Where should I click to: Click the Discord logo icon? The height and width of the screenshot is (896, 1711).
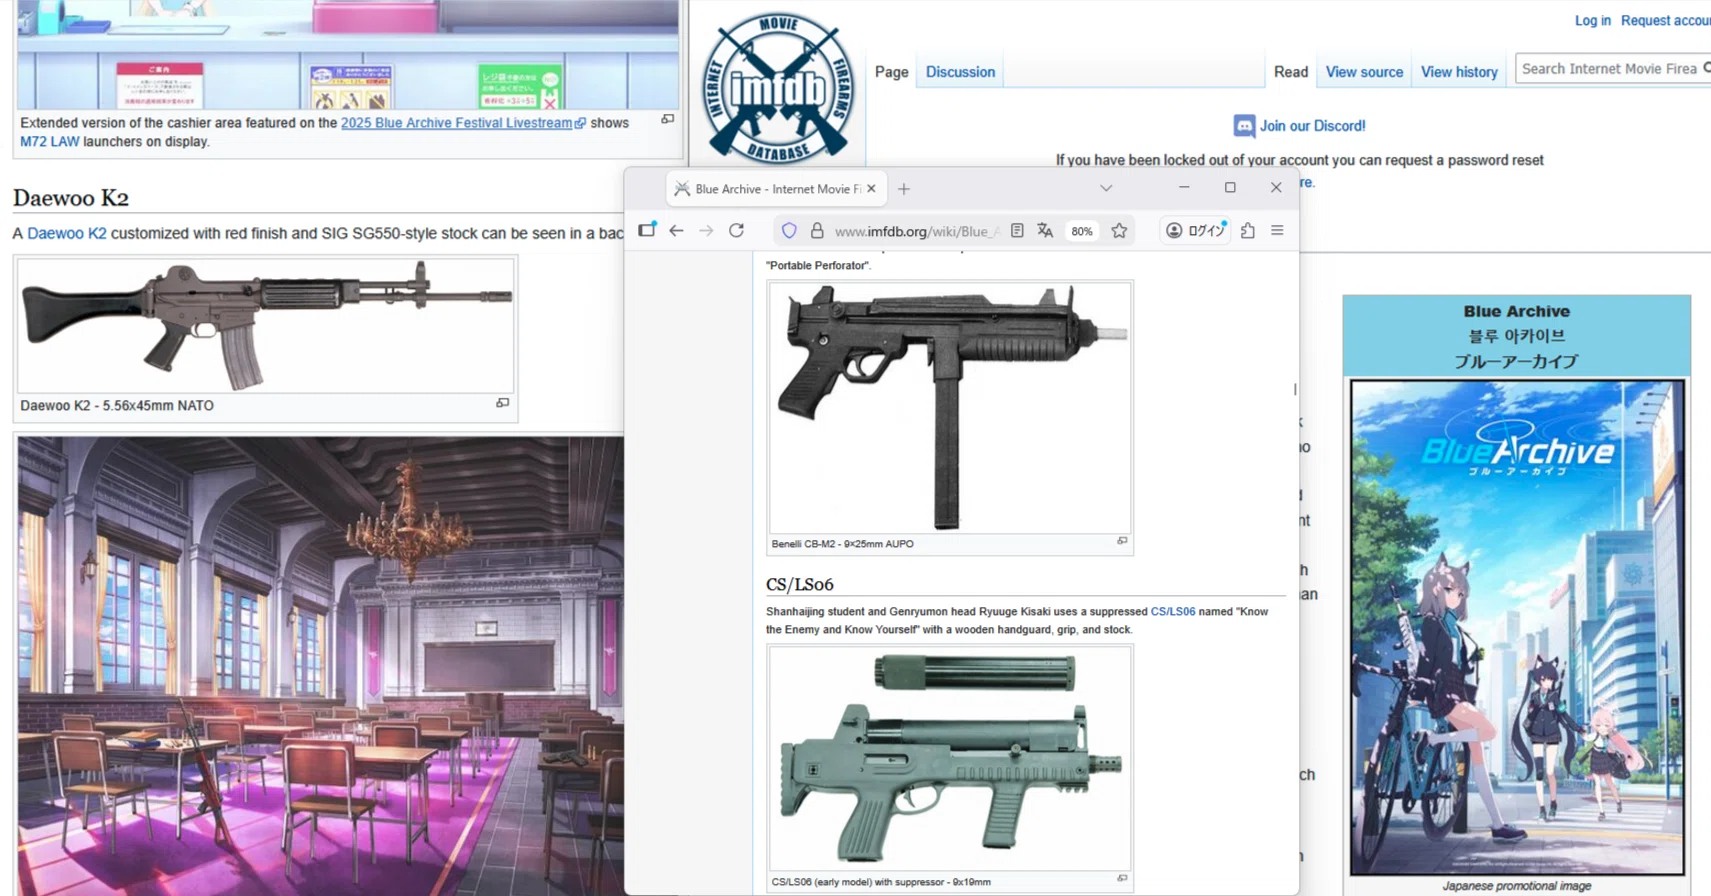click(1244, 126)
